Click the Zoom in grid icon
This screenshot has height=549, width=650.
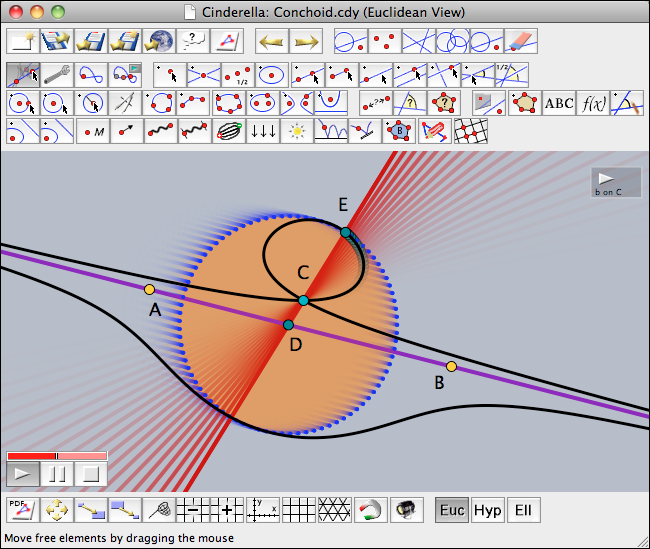click(x=227, y=510)
